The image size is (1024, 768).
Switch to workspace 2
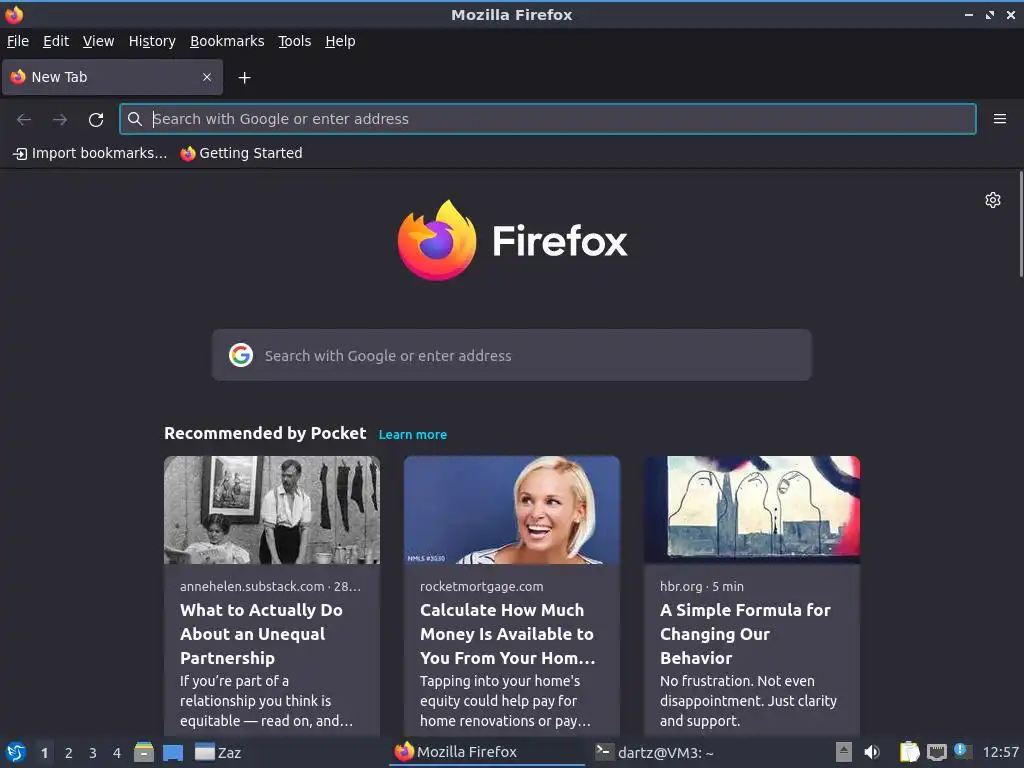tap(69, 753)
